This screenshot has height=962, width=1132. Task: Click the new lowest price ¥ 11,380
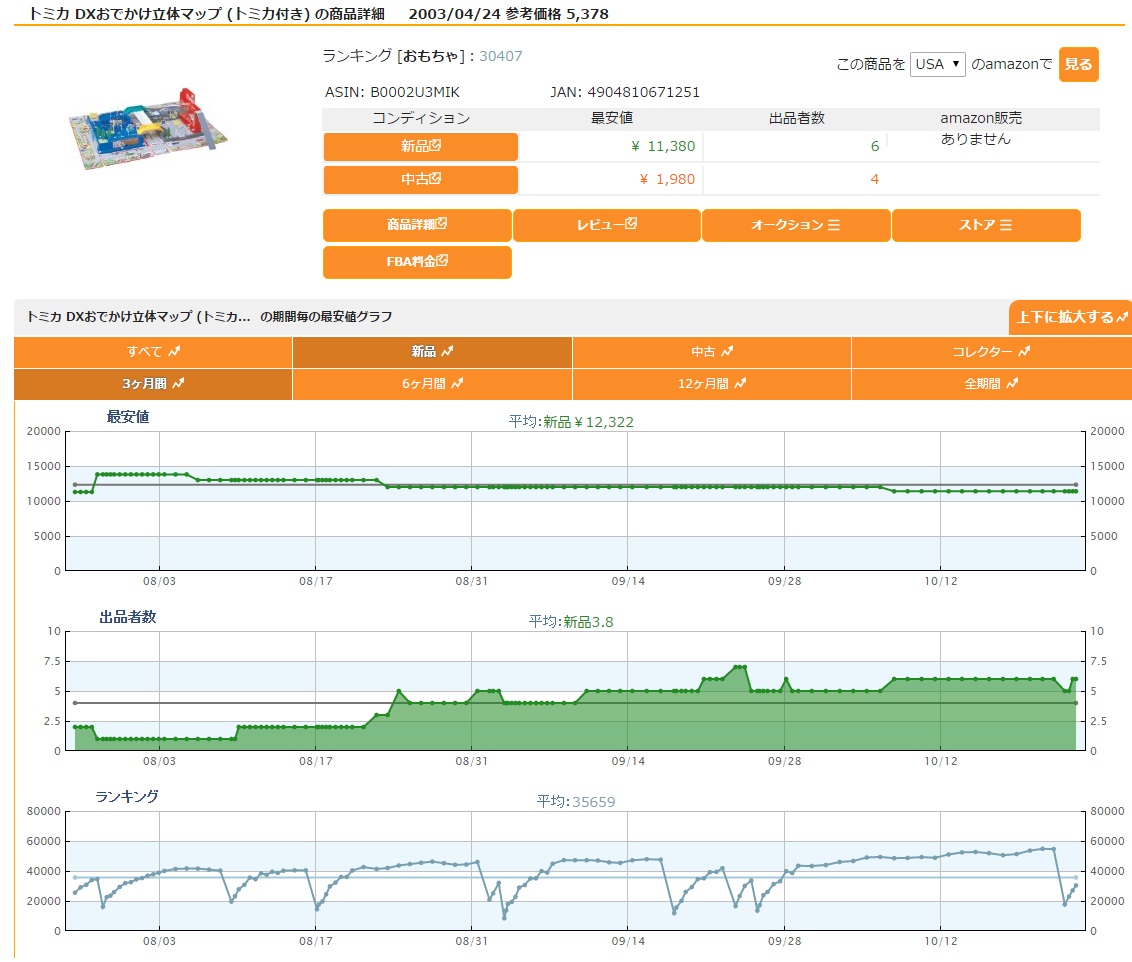(x=663, y=147)
